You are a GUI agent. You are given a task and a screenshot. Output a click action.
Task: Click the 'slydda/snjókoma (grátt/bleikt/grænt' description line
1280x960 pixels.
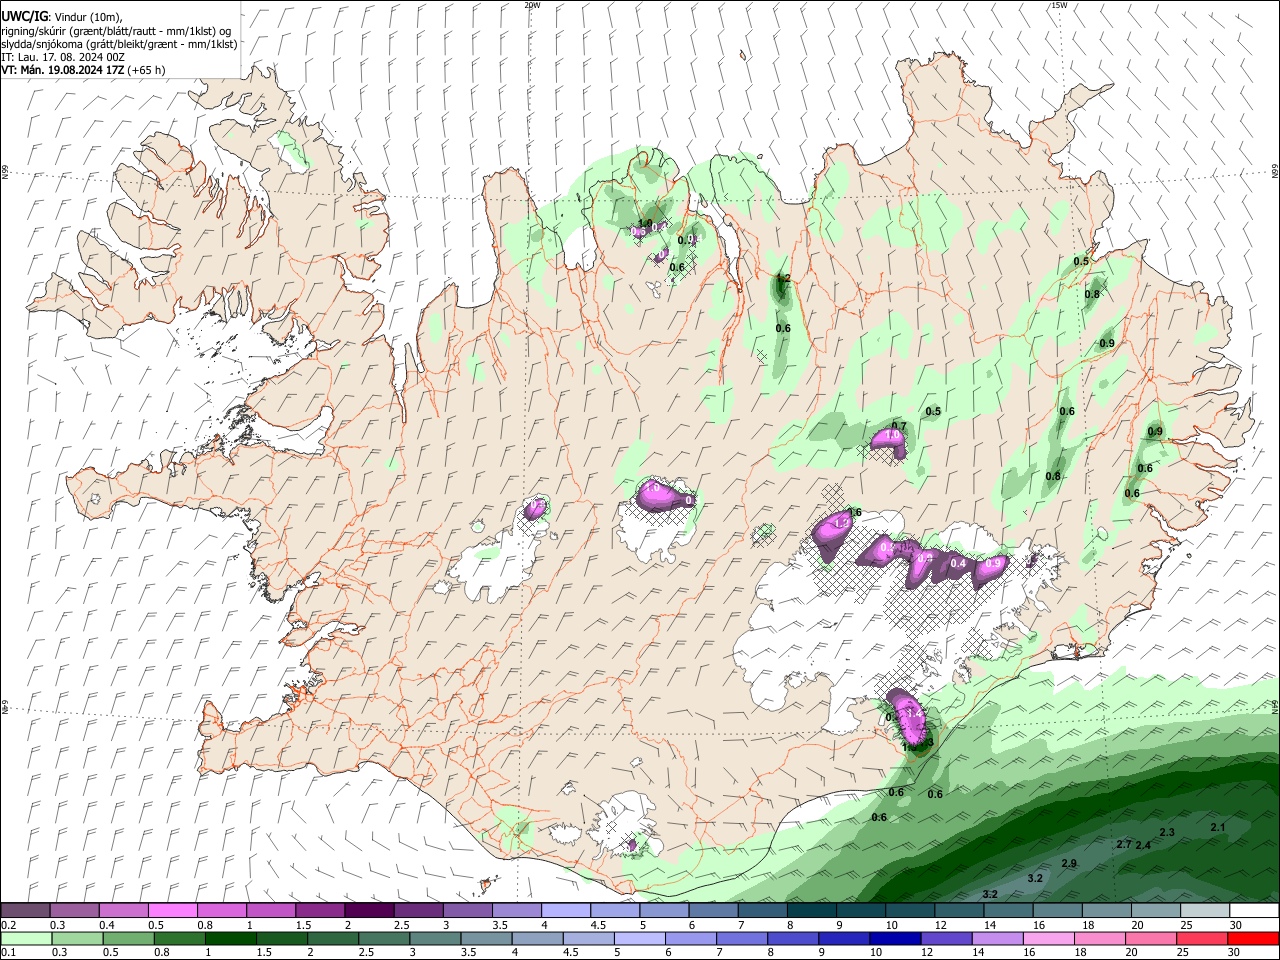click(119, 43)
